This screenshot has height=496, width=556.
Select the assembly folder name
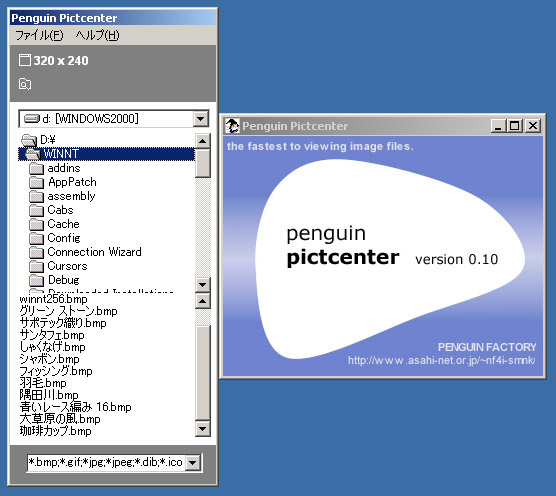(x=71, y=196)
